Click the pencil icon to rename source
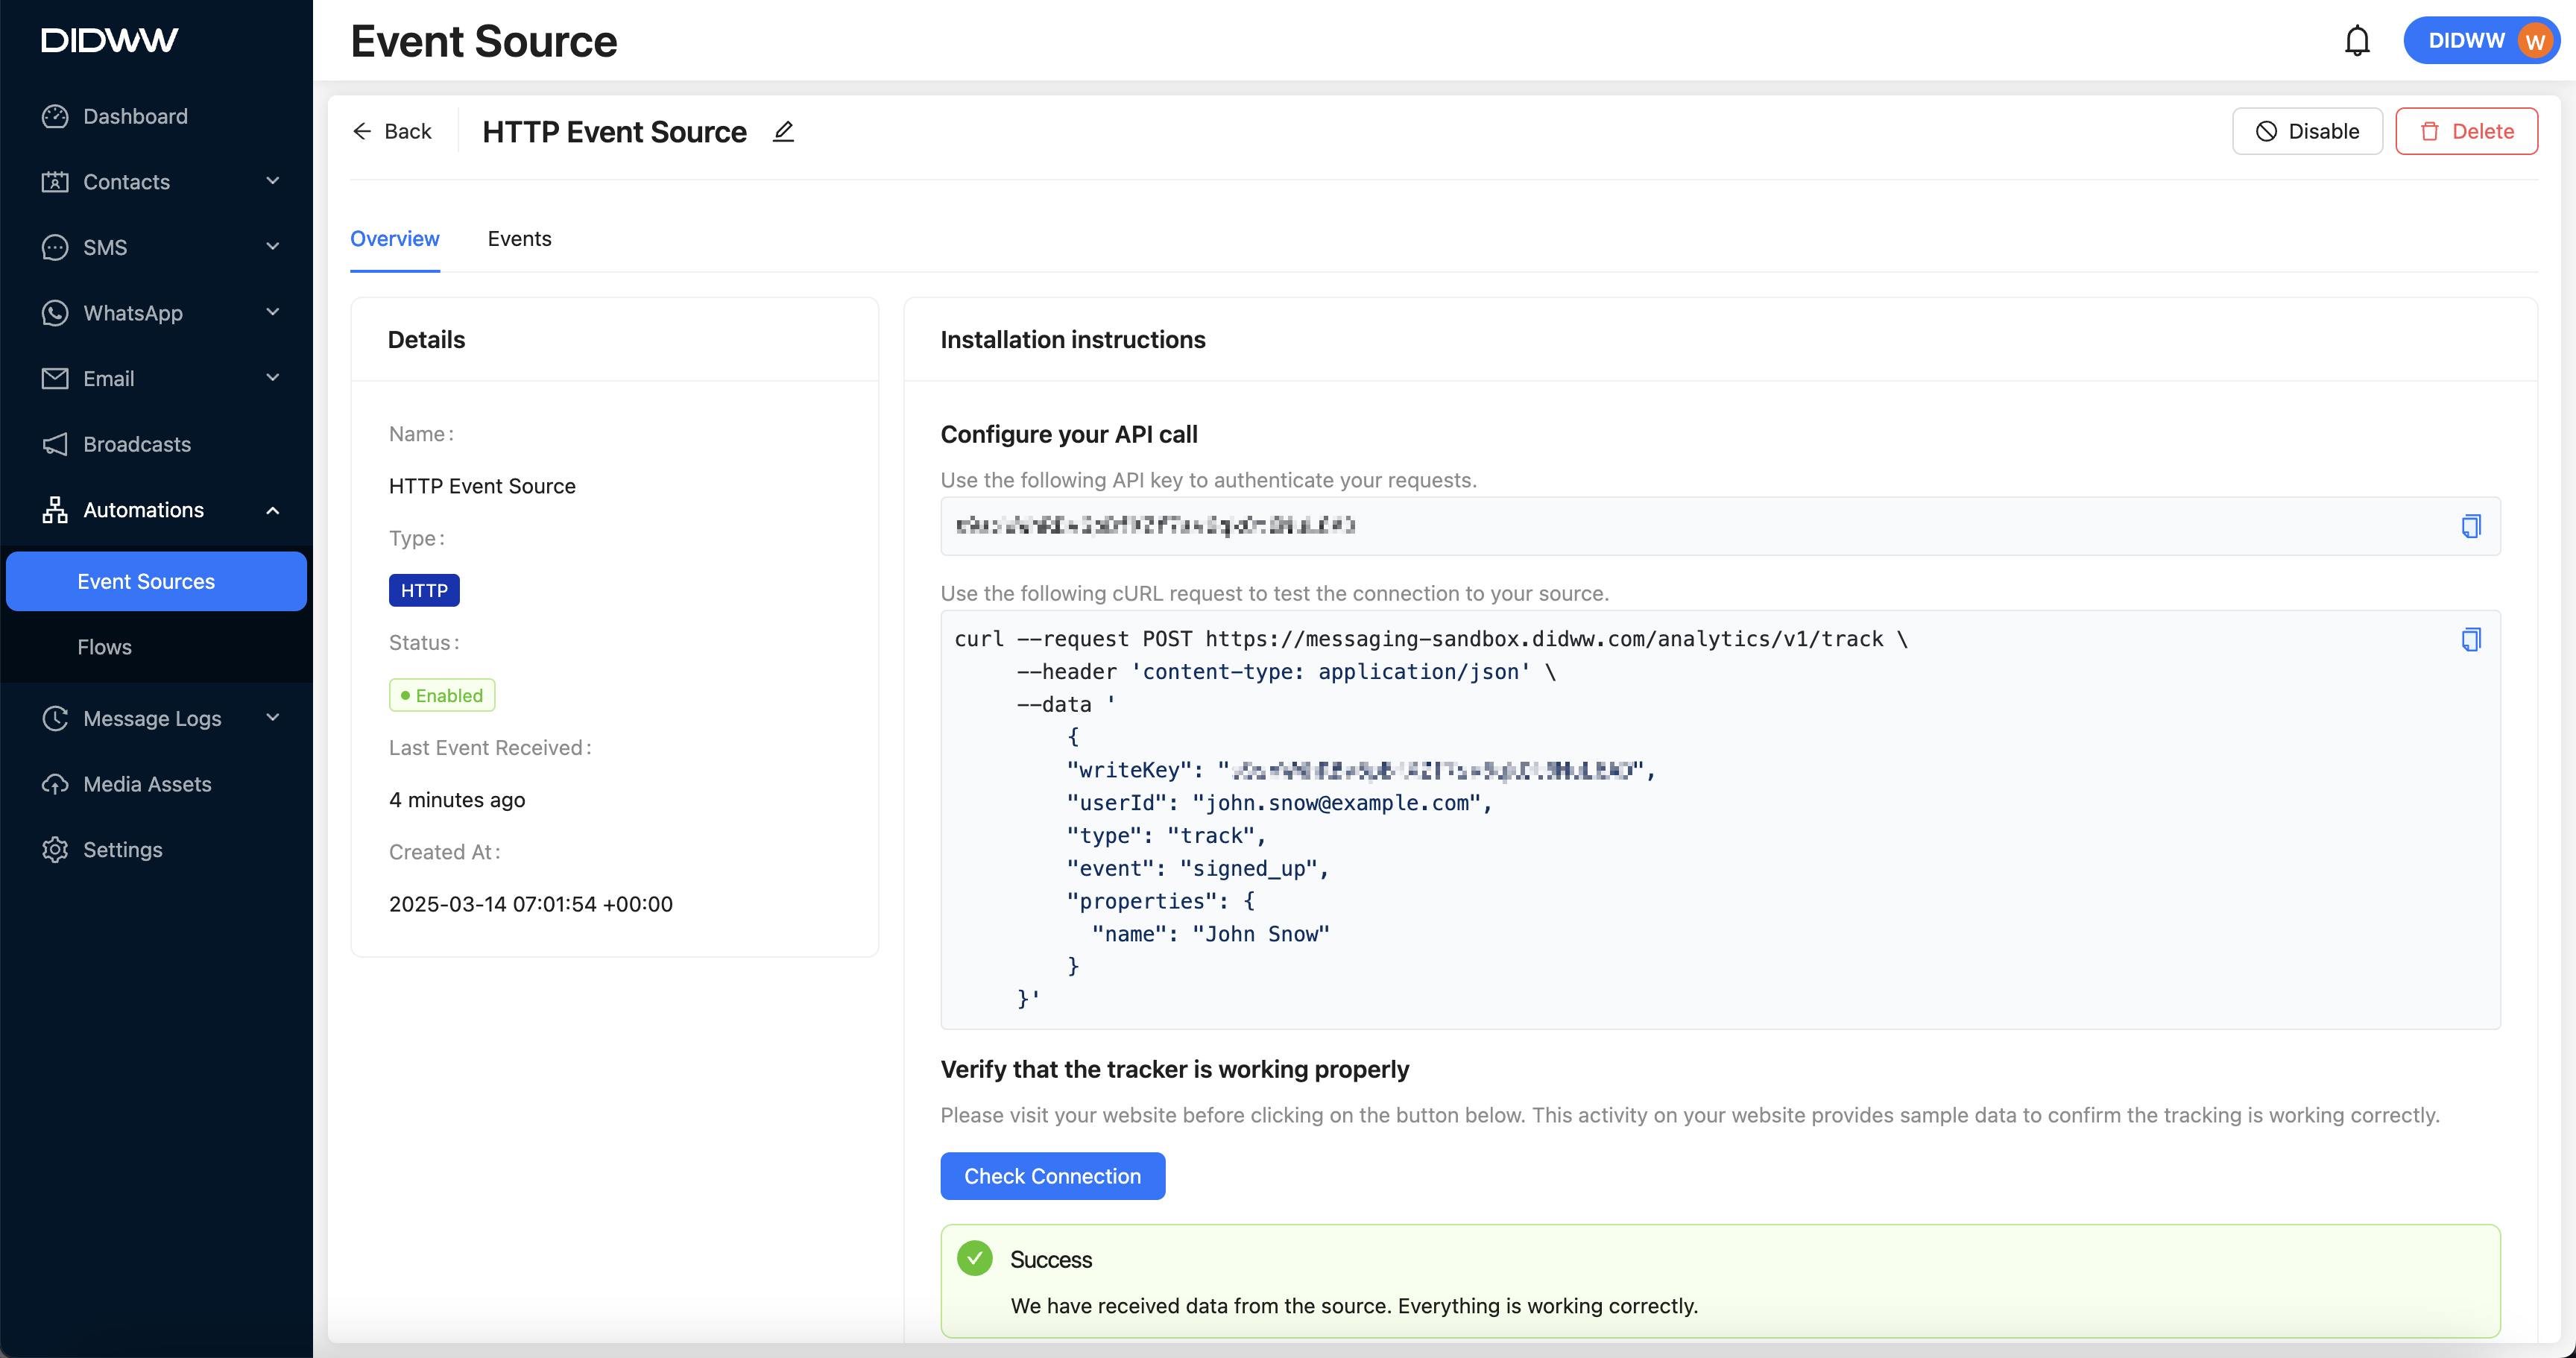Image resolution: width=2576 pixels, height=1358 pixels. tap(783, 131)
